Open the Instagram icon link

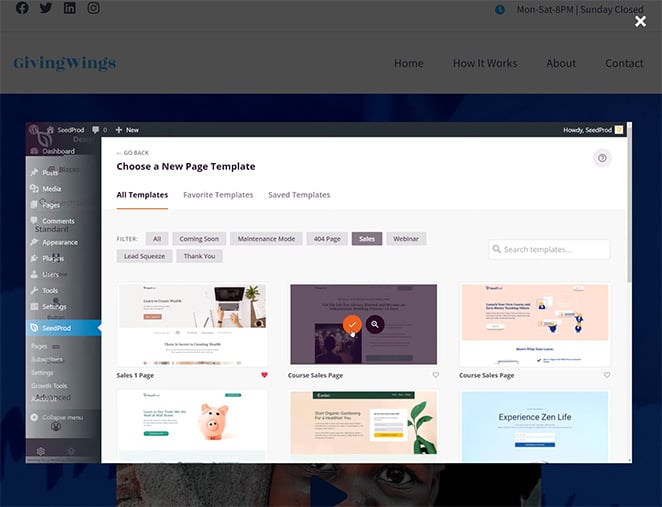point(93,8)
